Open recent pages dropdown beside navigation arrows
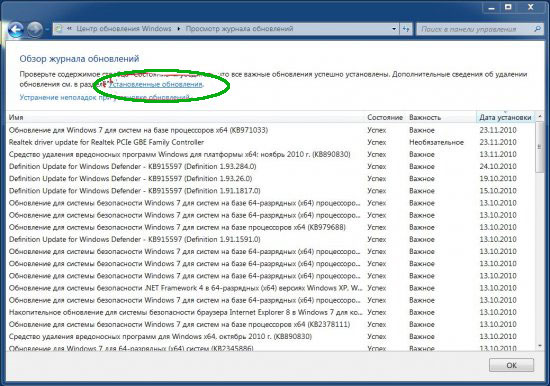The width and height of the screenshot is (550, 386). [x=47, y=29]
